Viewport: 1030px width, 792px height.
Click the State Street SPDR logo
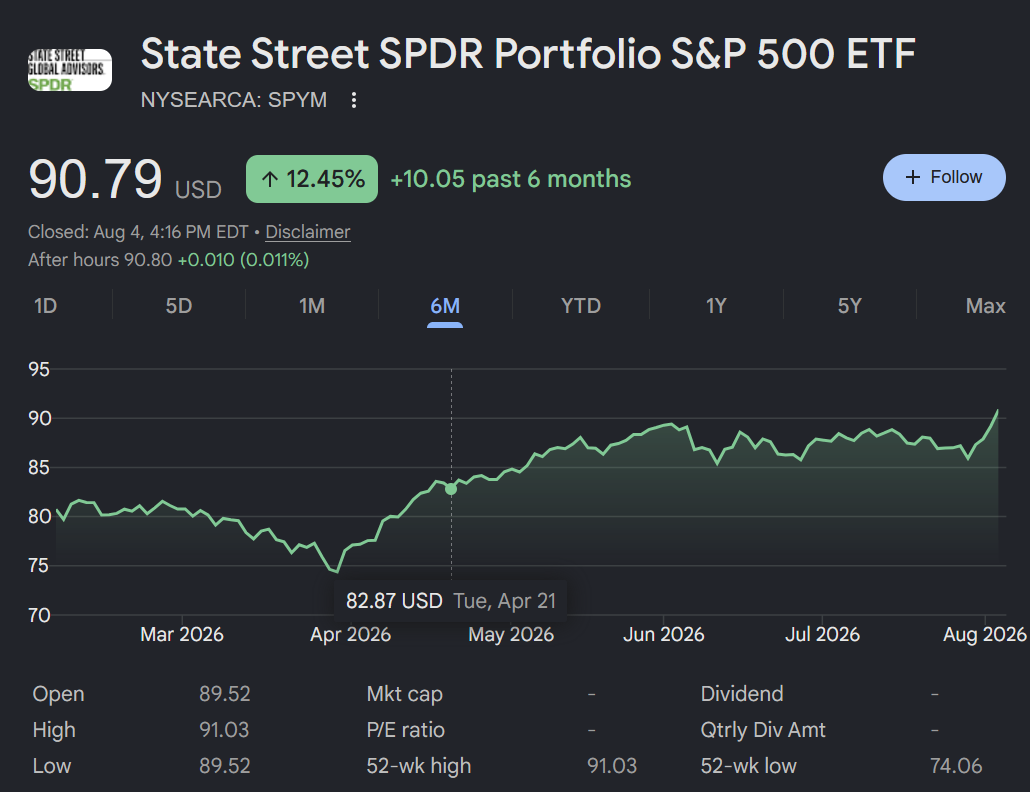click(x=70, y=70)
